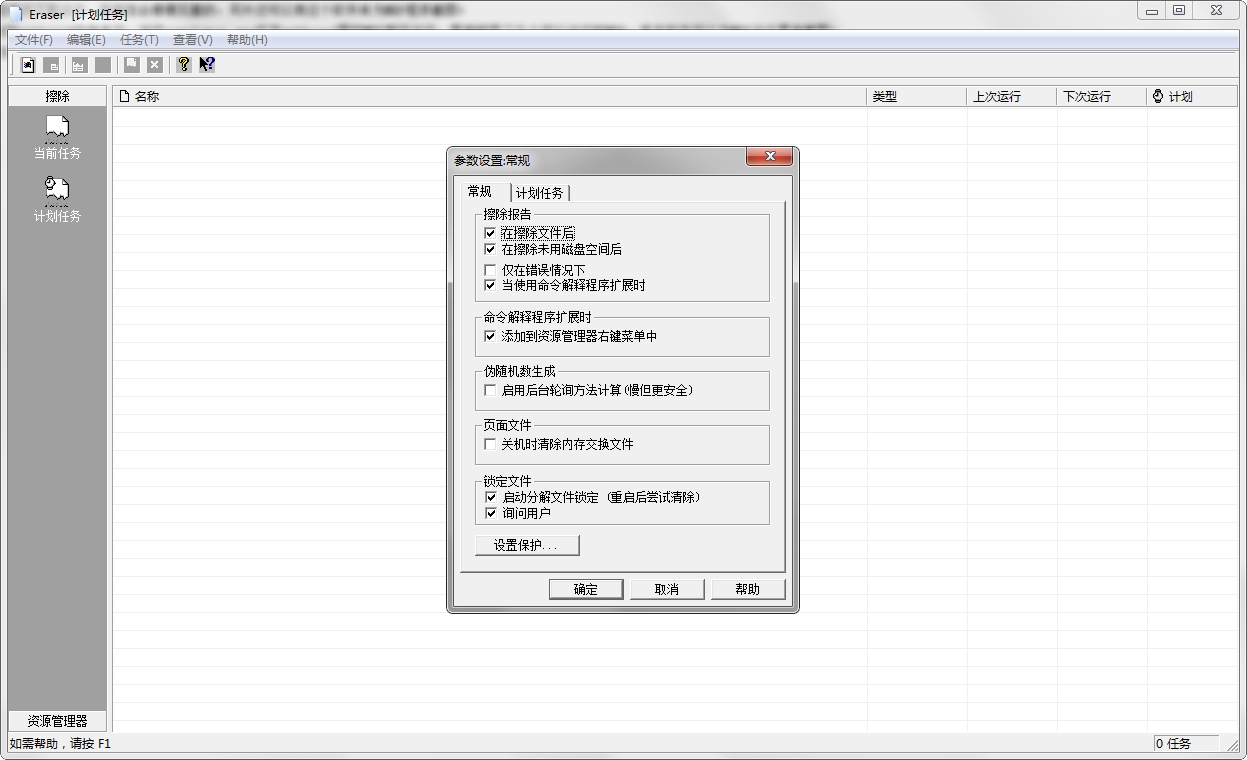1247x760 pixels.
Task: Click the delete X toolbar icon
Action: coord(155,65)
